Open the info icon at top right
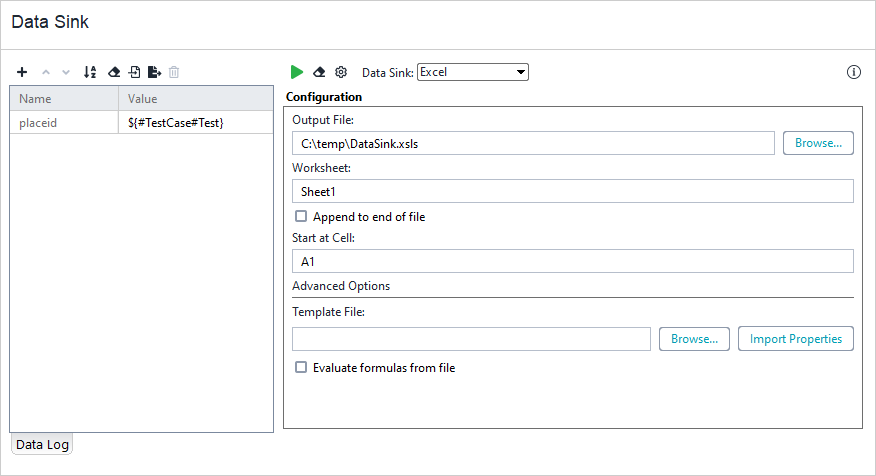This screenshot has width=876, height=476. click(x=854, y=72)
